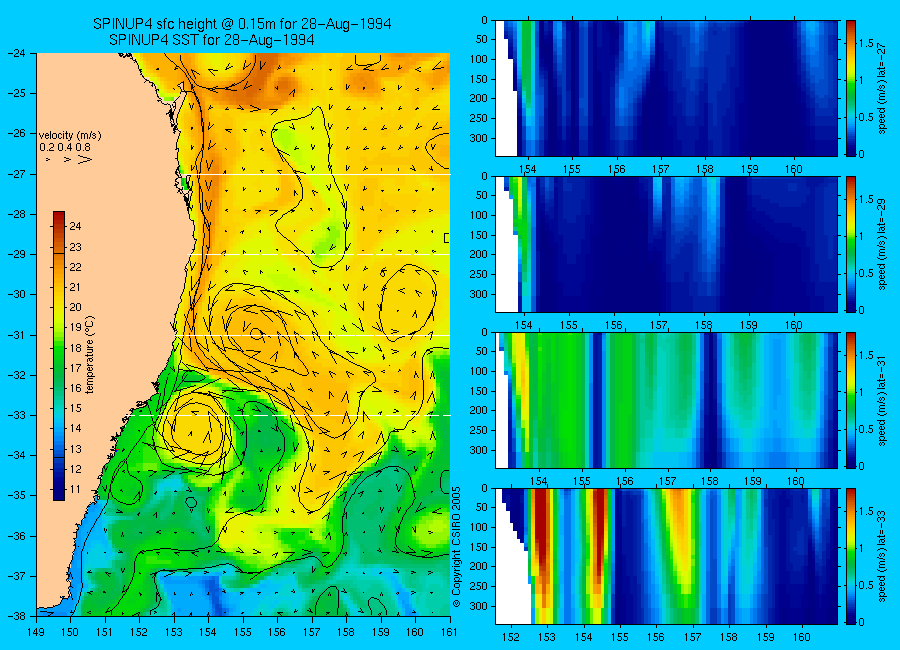Click the speed color bar beside lat=-29 panel
900x650 pixels.
(x=851, y=244)
